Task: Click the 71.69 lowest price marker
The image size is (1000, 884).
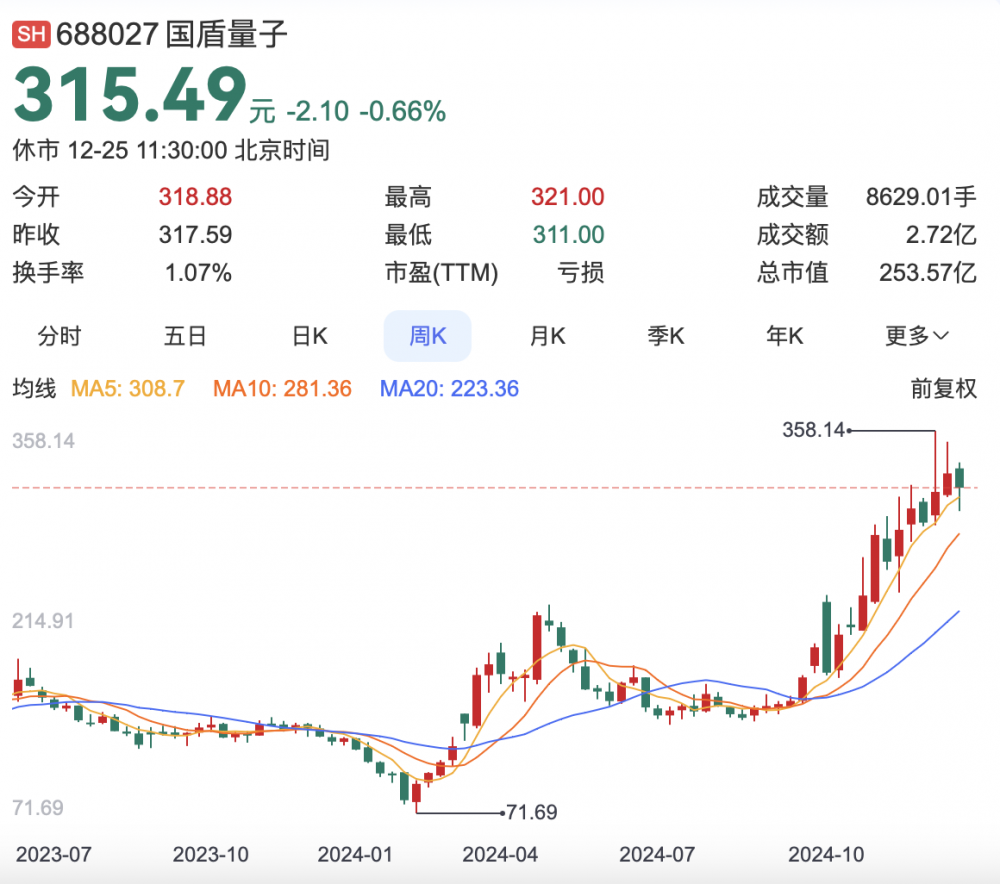Action: click(530, 812)
